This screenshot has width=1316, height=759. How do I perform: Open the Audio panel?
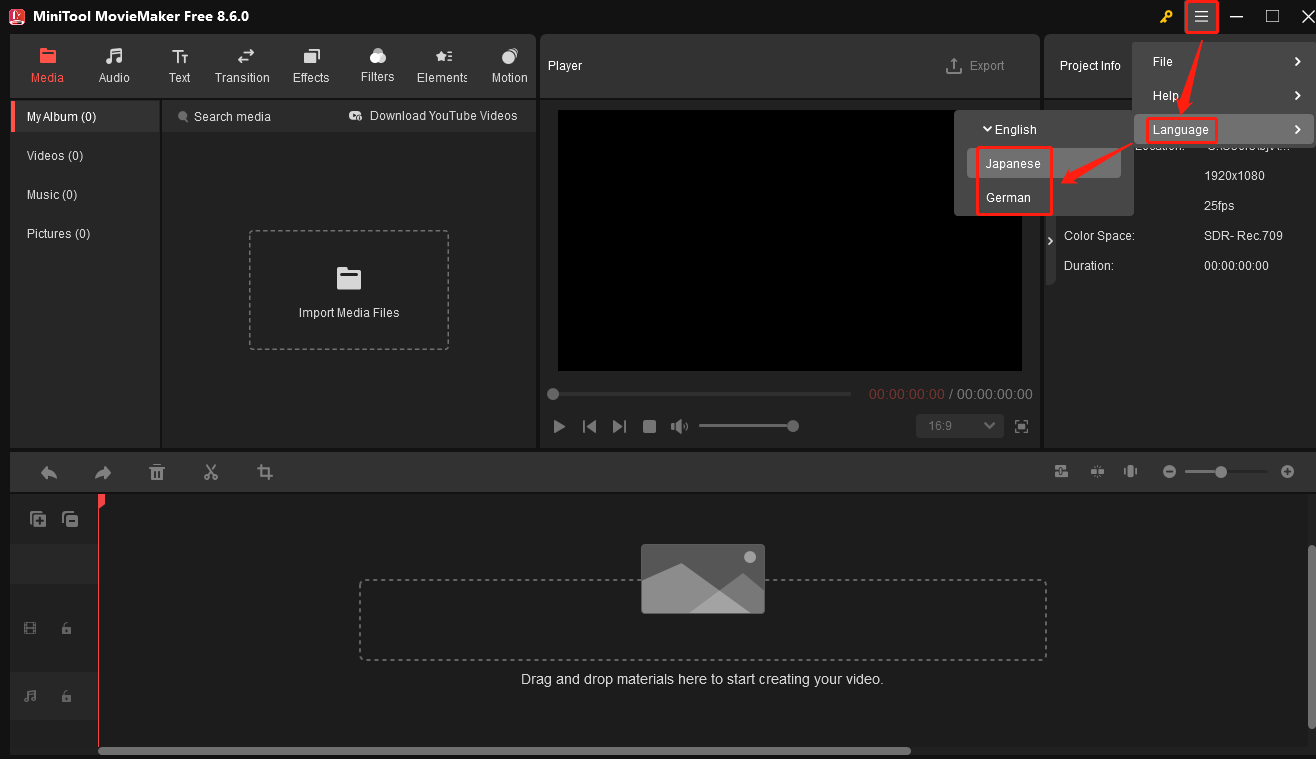click(x=113, y=66)
